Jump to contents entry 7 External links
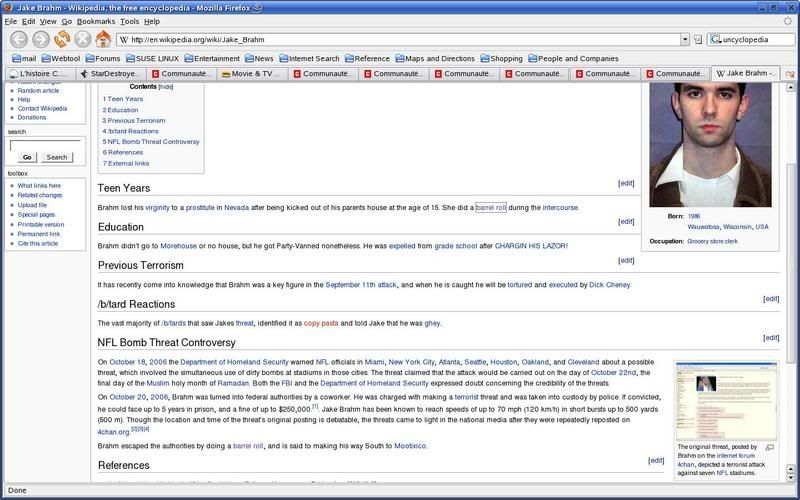 point(126,163)
